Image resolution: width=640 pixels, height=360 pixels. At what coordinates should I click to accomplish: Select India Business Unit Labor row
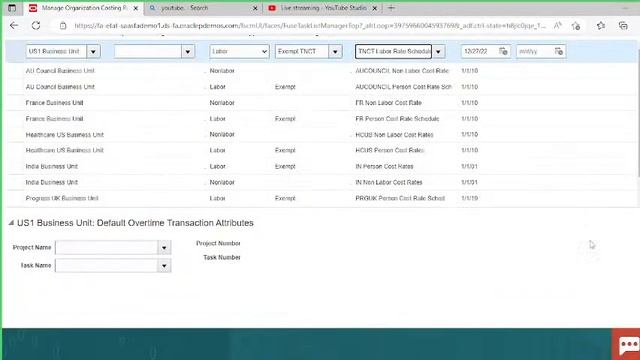pyautogui.click(x=322, y=167)
